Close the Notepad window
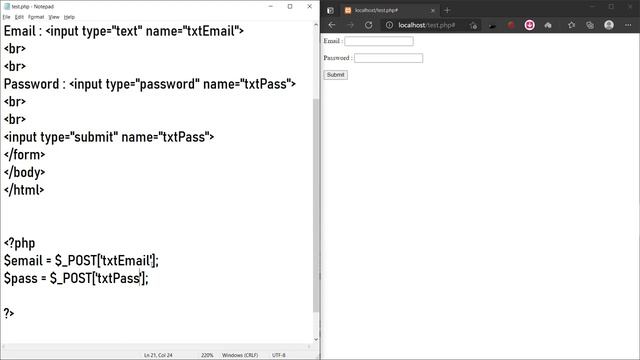 309,7
